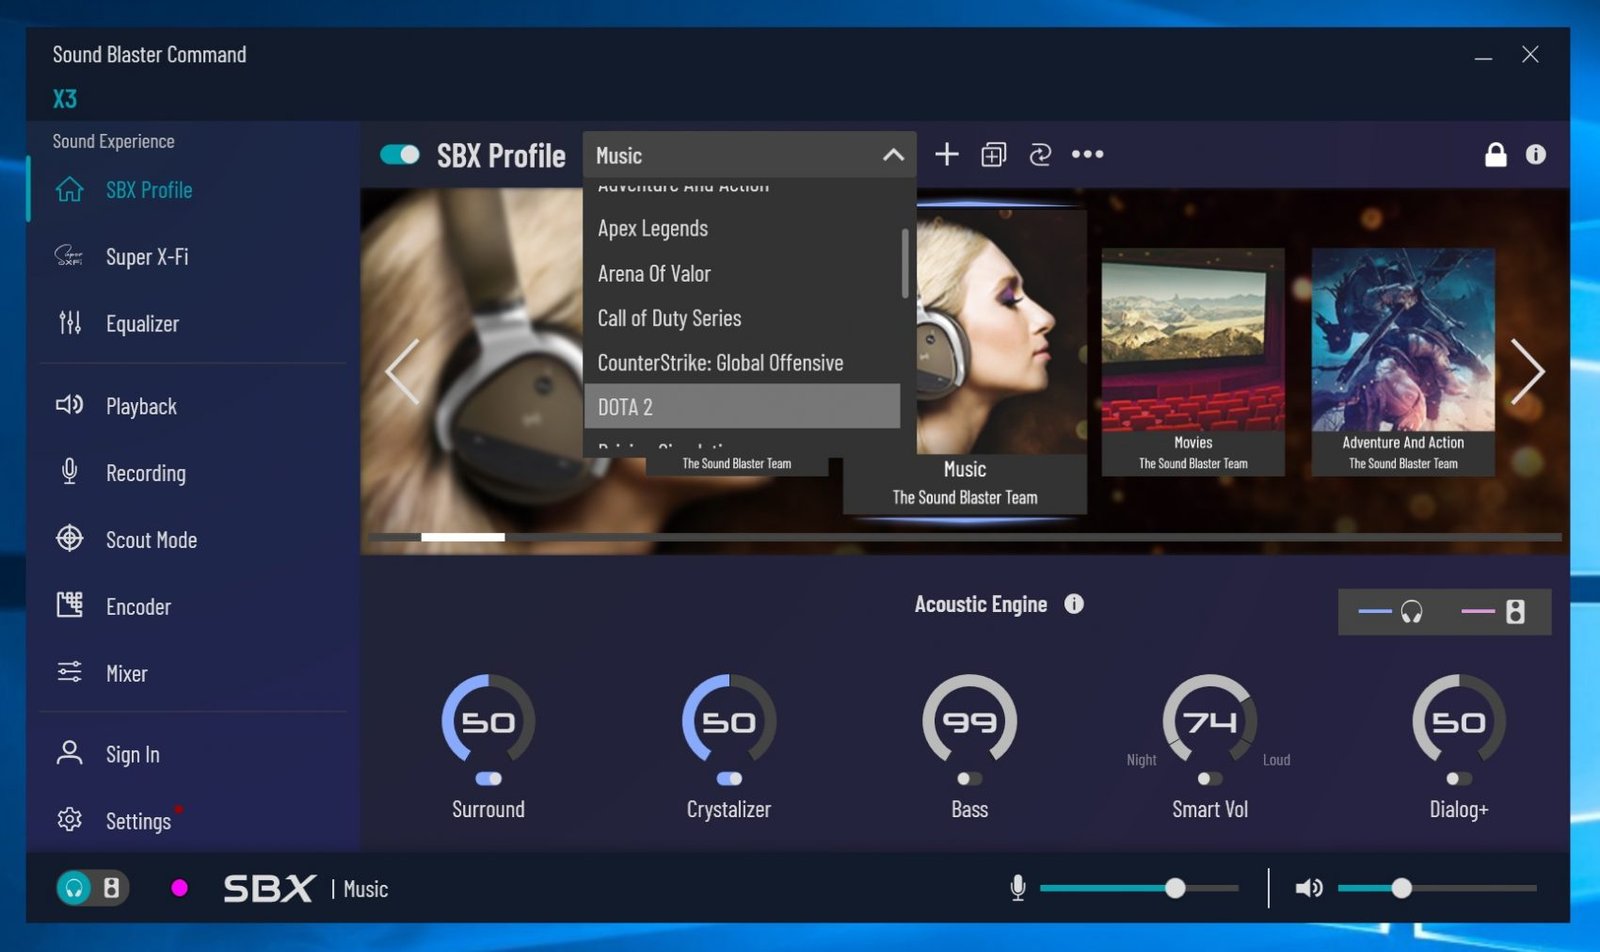Click the Playback speaker icon
The width and height of the screenshot is (1600, 952).
coord(69,405)
